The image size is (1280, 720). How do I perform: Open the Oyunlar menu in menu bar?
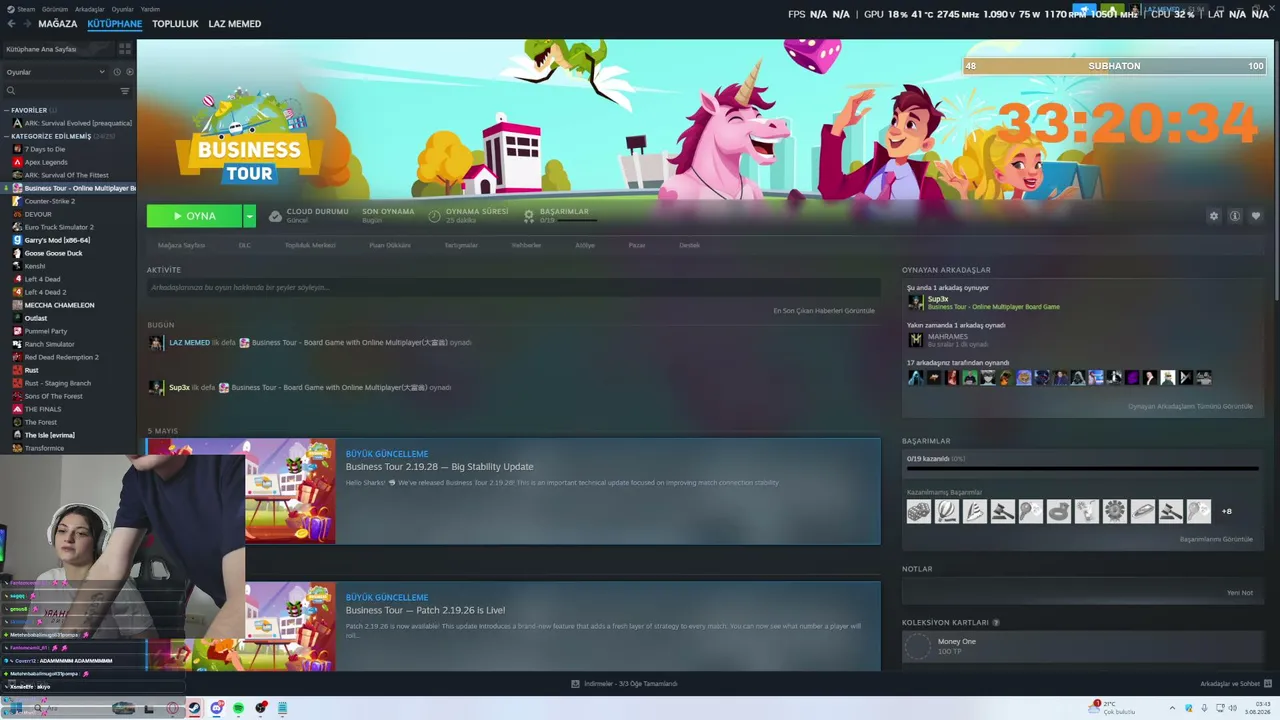click(x=122, y=9)
